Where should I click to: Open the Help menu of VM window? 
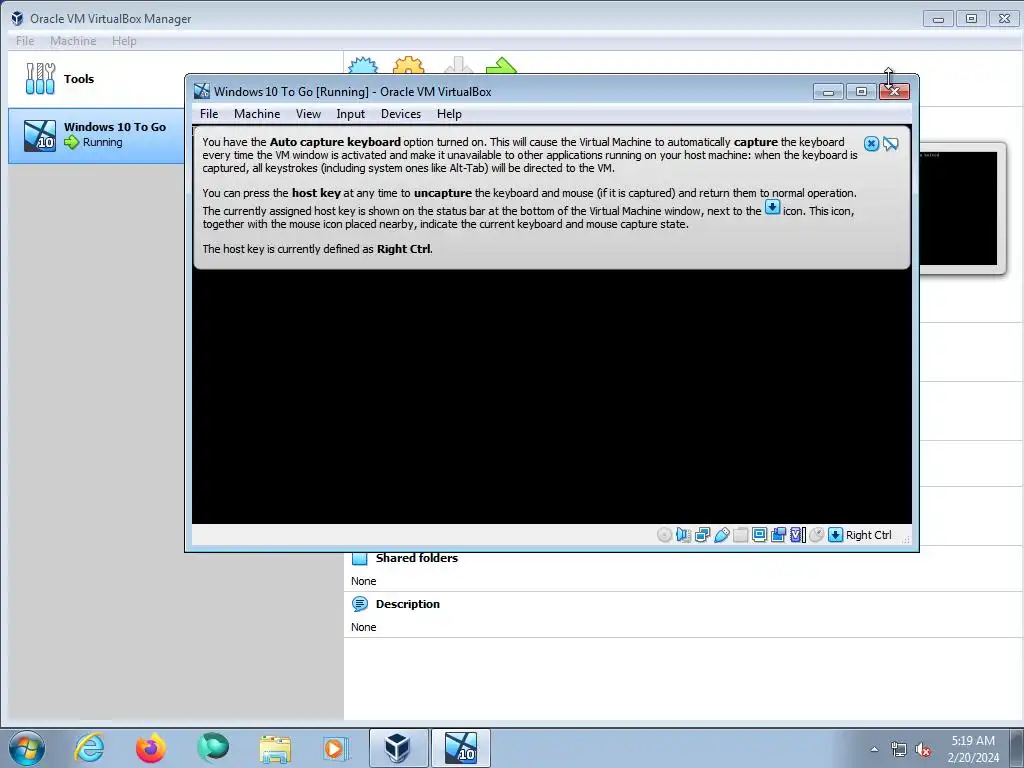coord(449,114)
